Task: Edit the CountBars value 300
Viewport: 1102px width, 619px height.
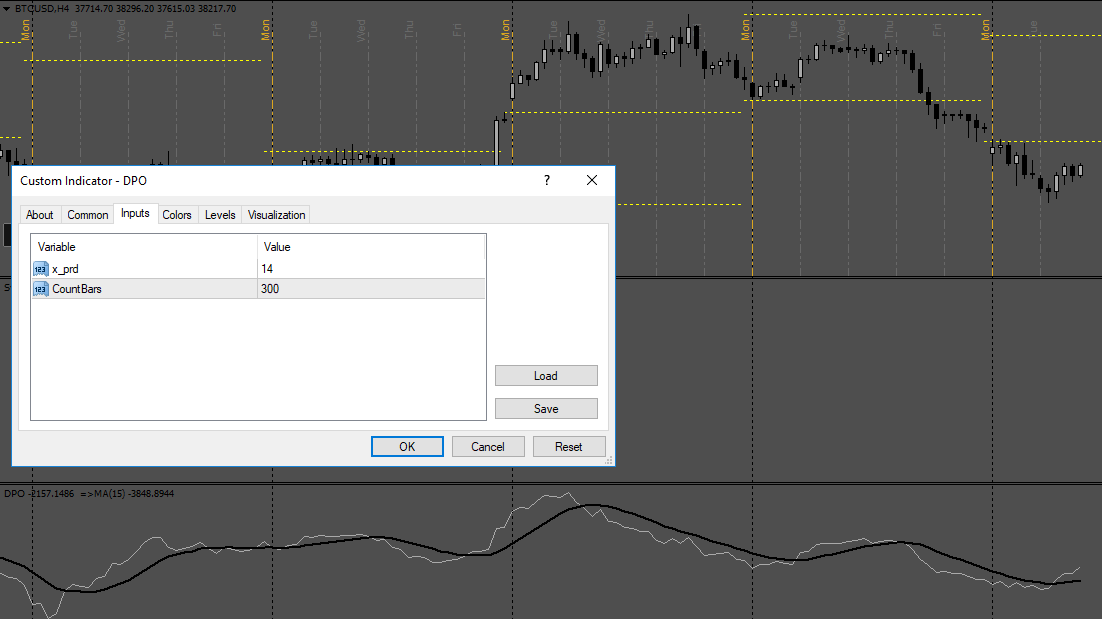Action: [371, 289]
